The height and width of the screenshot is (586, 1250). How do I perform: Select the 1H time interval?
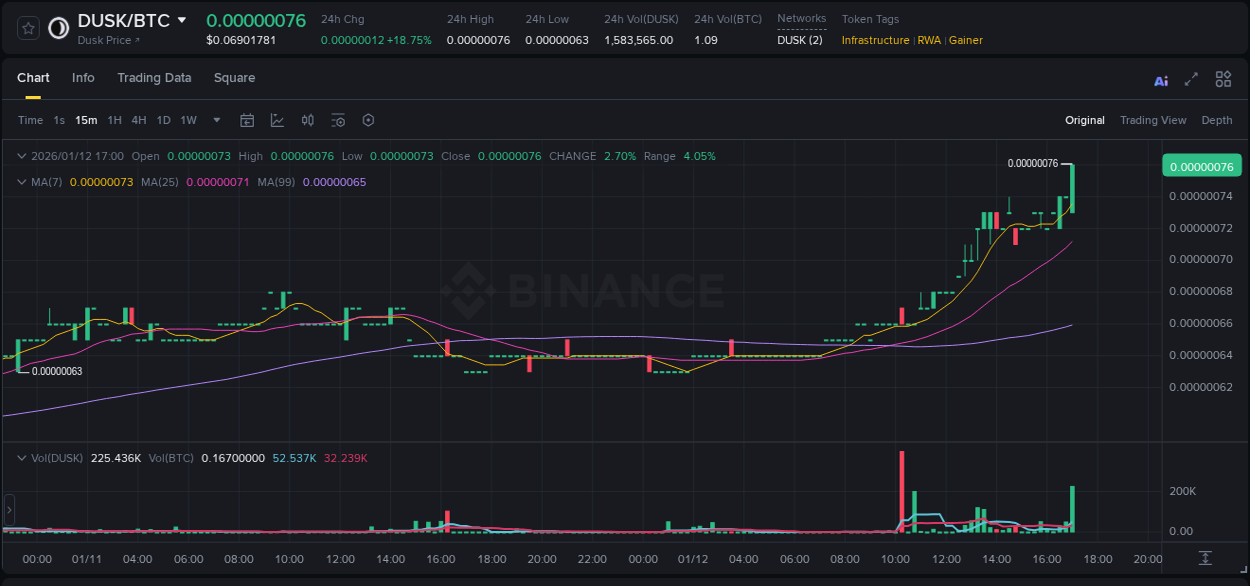(114, 120)
